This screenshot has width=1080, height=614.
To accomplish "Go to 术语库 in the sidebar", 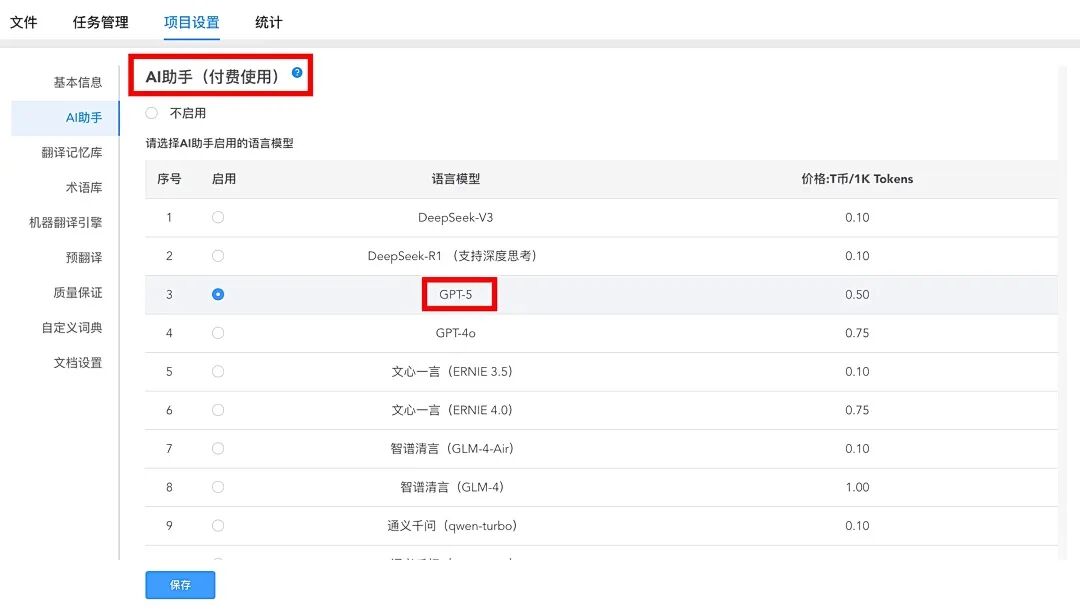I will click(84, 187).
